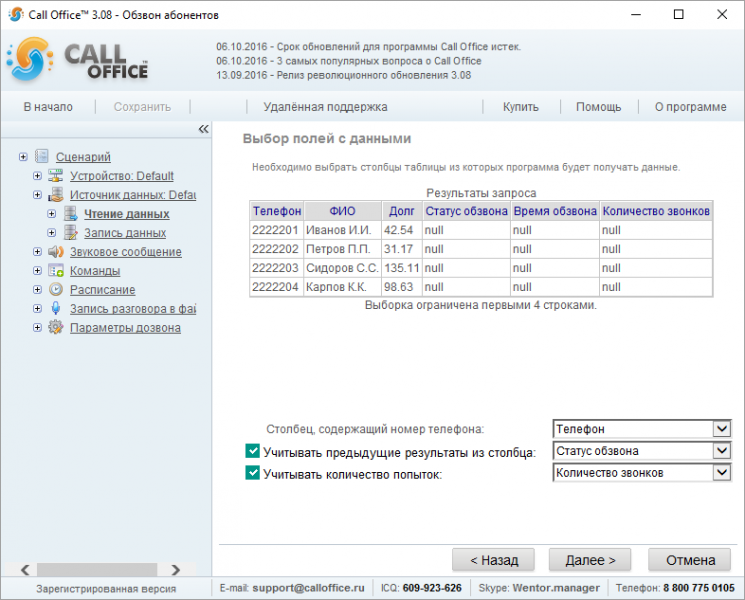Click the Источник данных database icon
Viewport: 745px width, 600px height.
click(56, 194)
